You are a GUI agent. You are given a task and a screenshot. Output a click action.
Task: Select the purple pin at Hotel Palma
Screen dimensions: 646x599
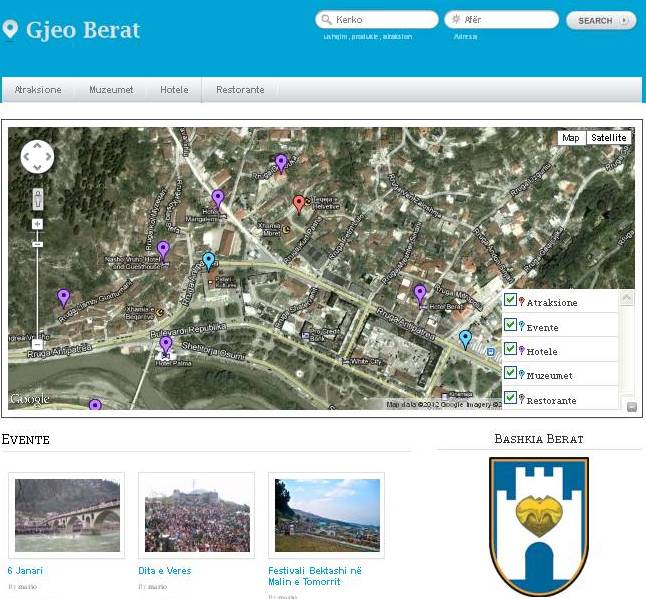point(166,345)
